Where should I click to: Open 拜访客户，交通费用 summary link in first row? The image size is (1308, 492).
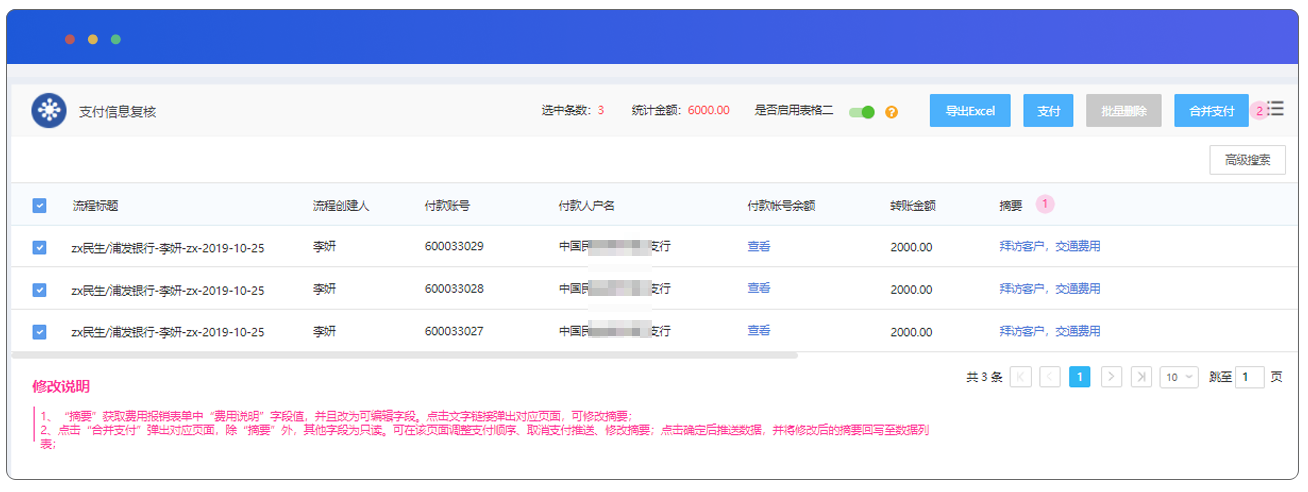coord(1049,247)
